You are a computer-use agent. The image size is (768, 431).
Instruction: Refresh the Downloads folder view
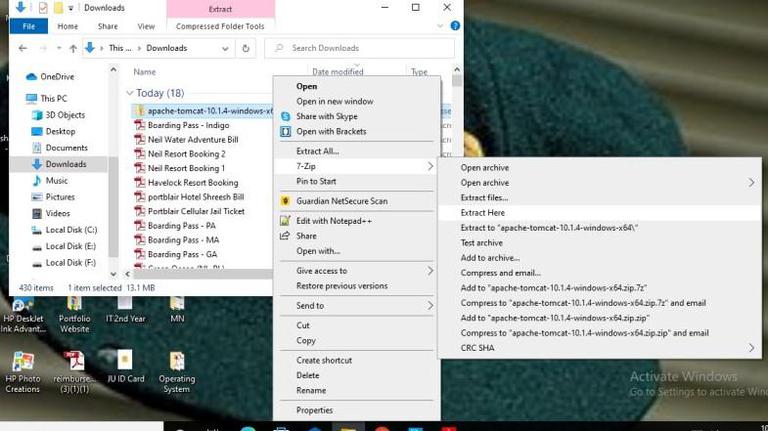pos(246,48)
